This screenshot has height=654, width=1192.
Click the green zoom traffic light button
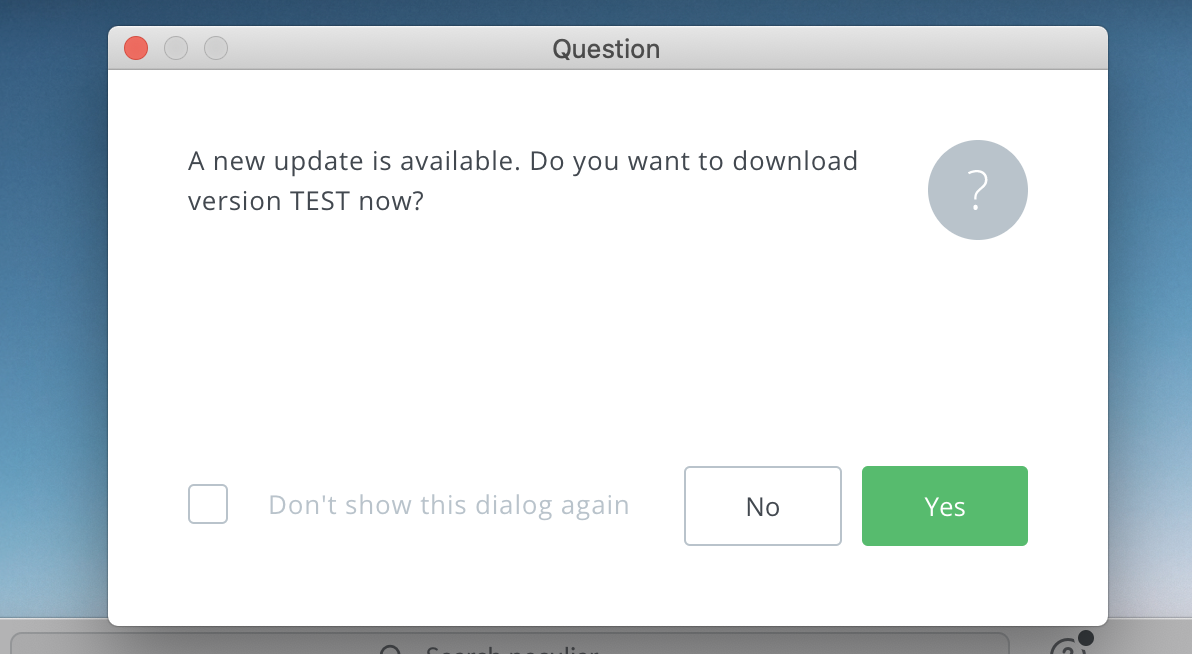point(216,48)
